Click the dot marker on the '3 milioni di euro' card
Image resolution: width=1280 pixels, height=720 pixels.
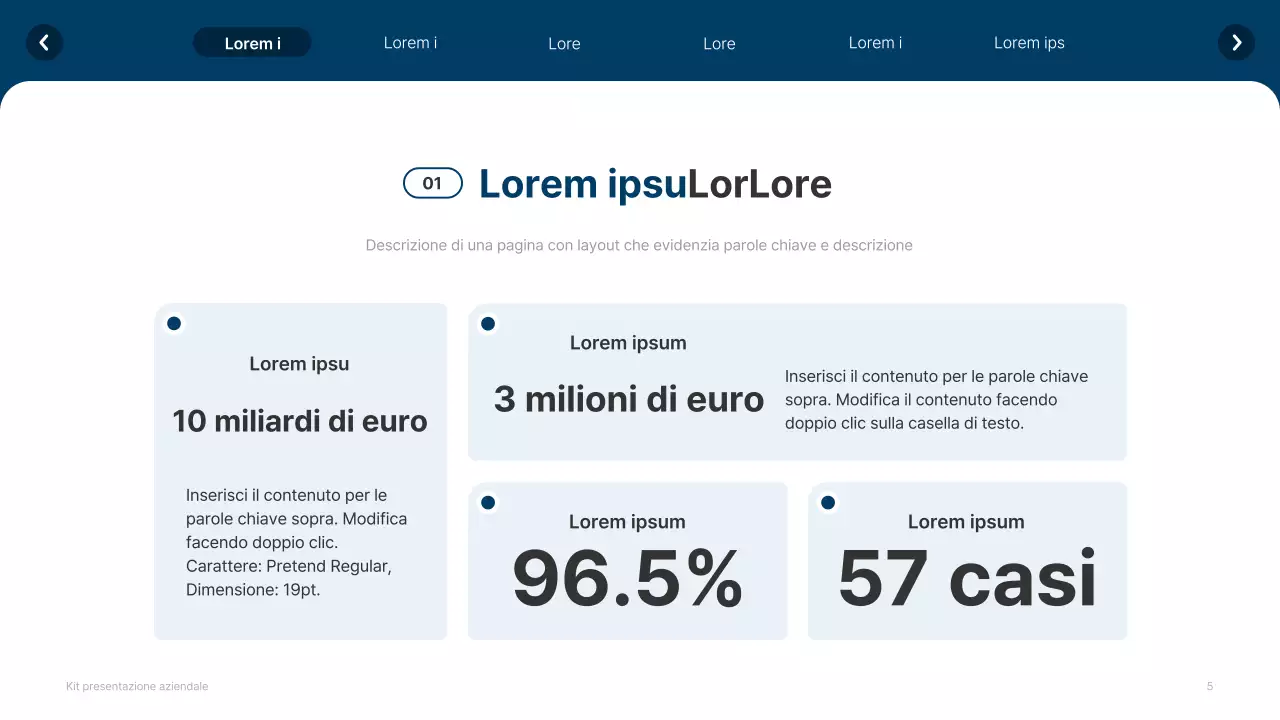tap(488, 323)
